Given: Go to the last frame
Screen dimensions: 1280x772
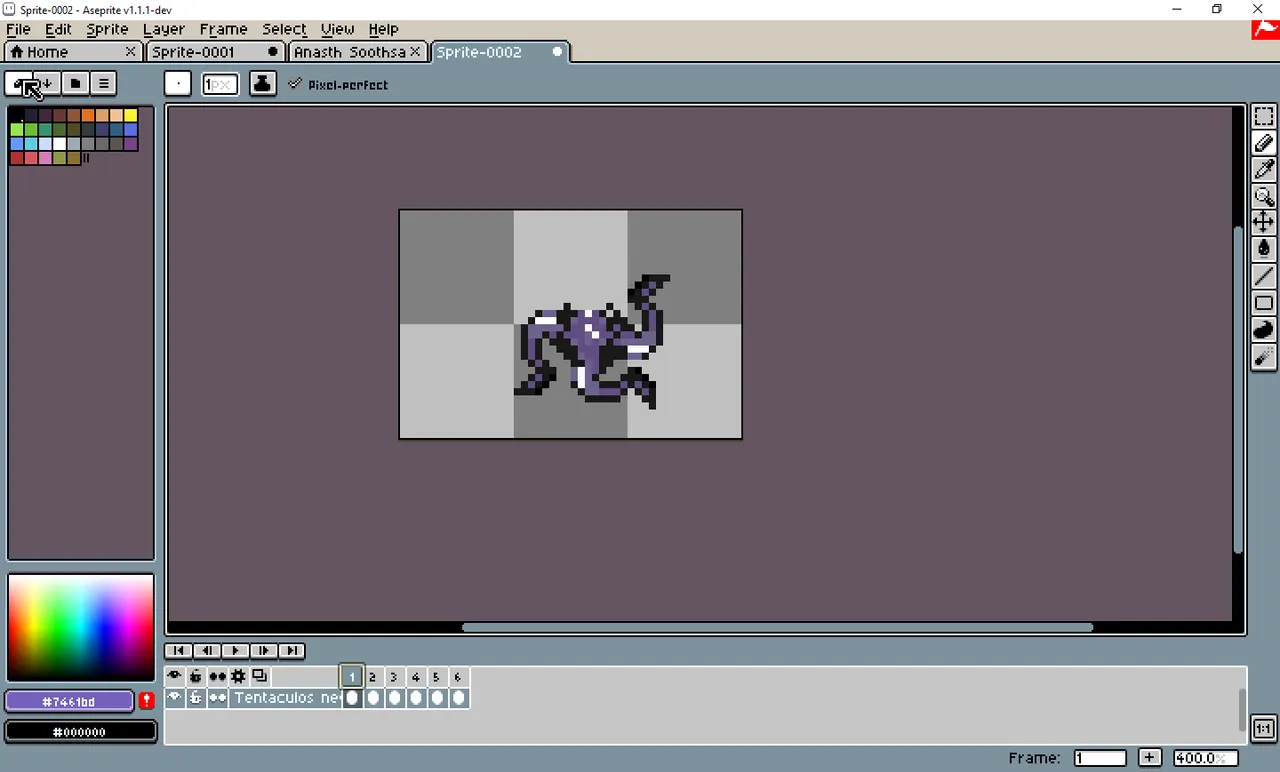Looking at the screenshot, I should click(291, 651).
